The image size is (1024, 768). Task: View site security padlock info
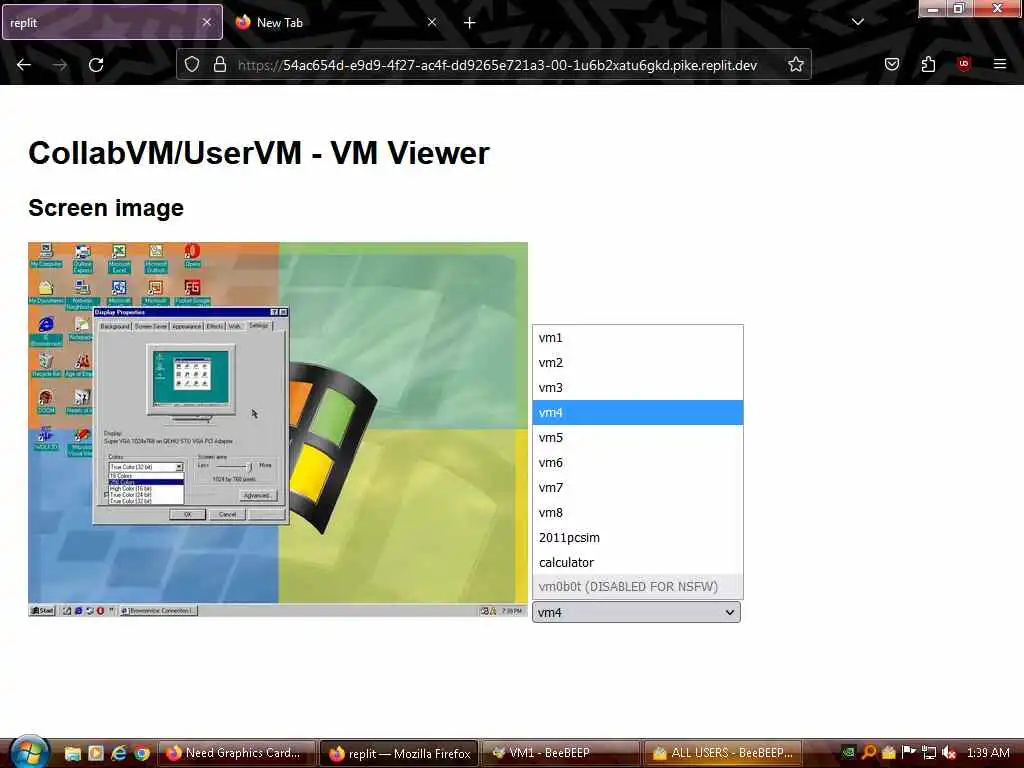(220, 65)
